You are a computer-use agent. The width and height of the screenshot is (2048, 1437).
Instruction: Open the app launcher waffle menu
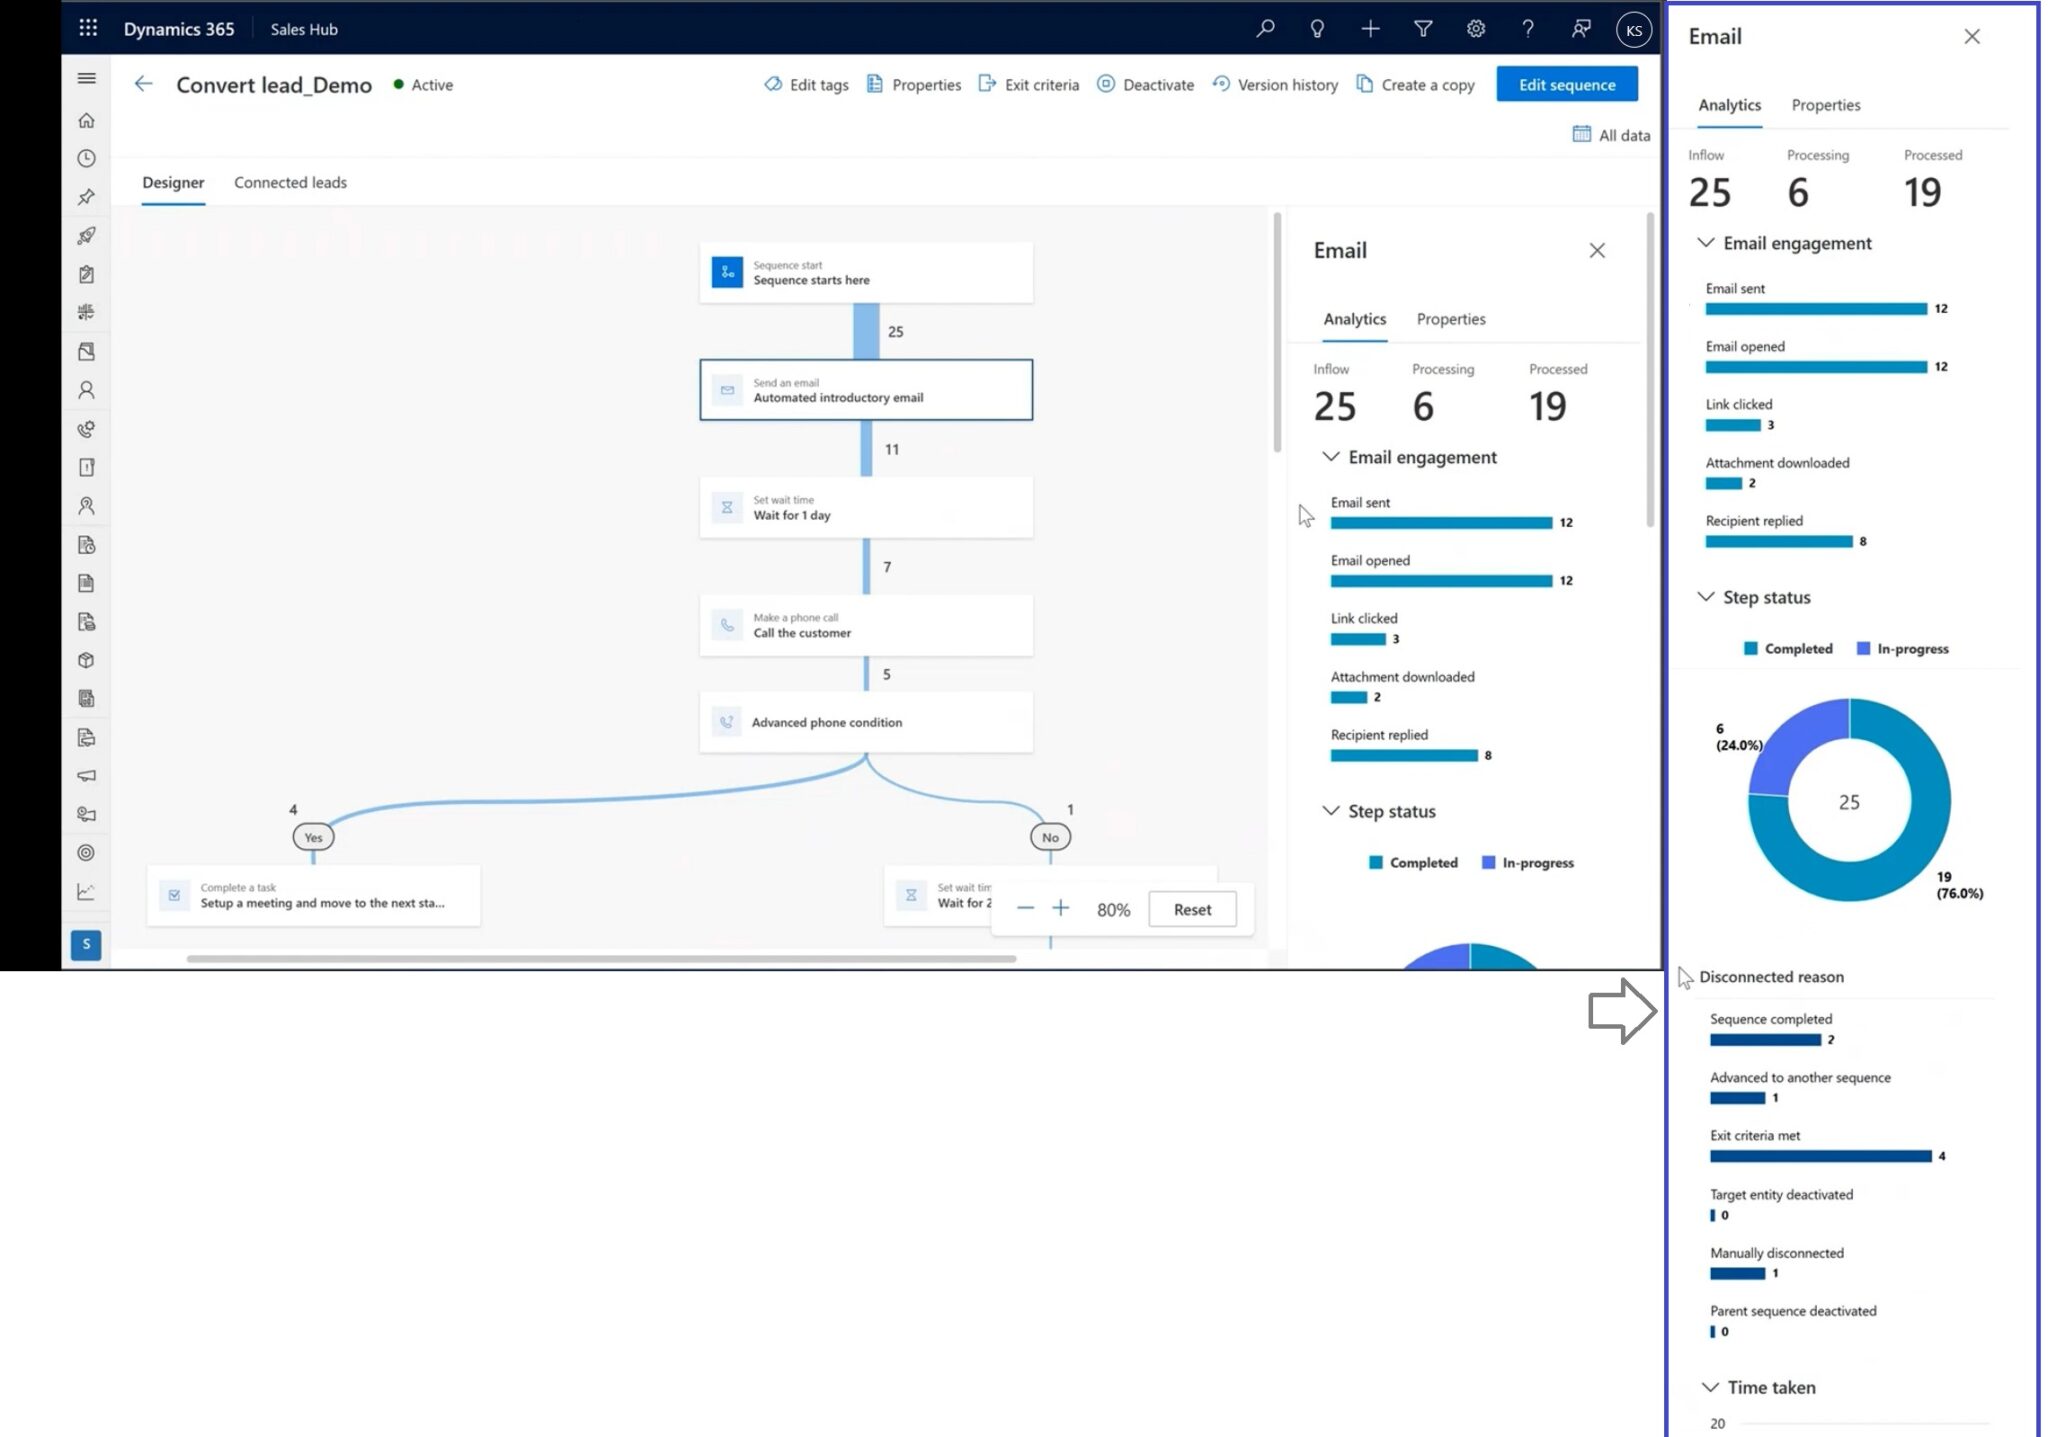point(88,28)
